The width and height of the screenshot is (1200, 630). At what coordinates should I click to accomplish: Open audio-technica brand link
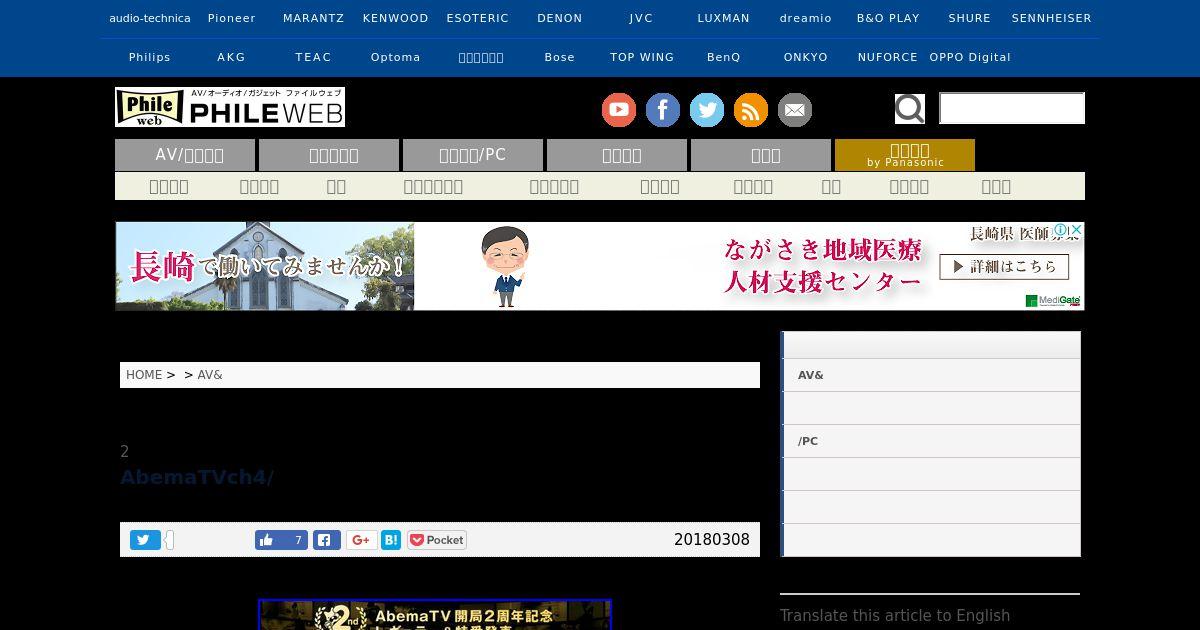coord(150,18)
